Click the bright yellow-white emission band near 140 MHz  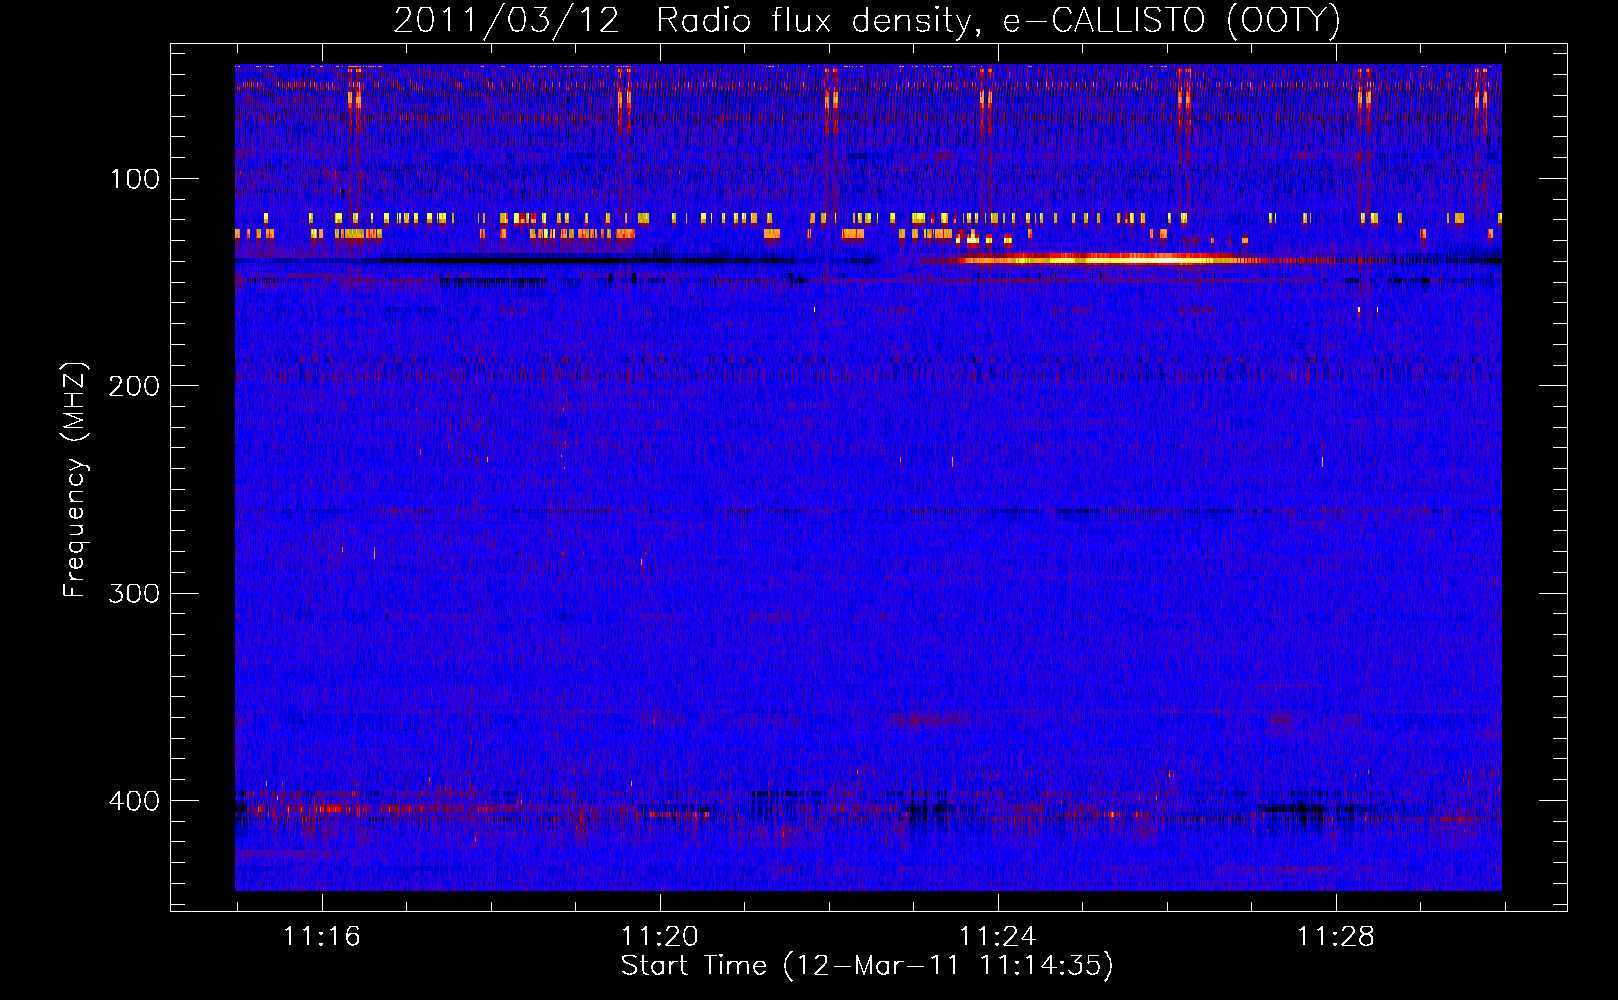coord(1110,259)
